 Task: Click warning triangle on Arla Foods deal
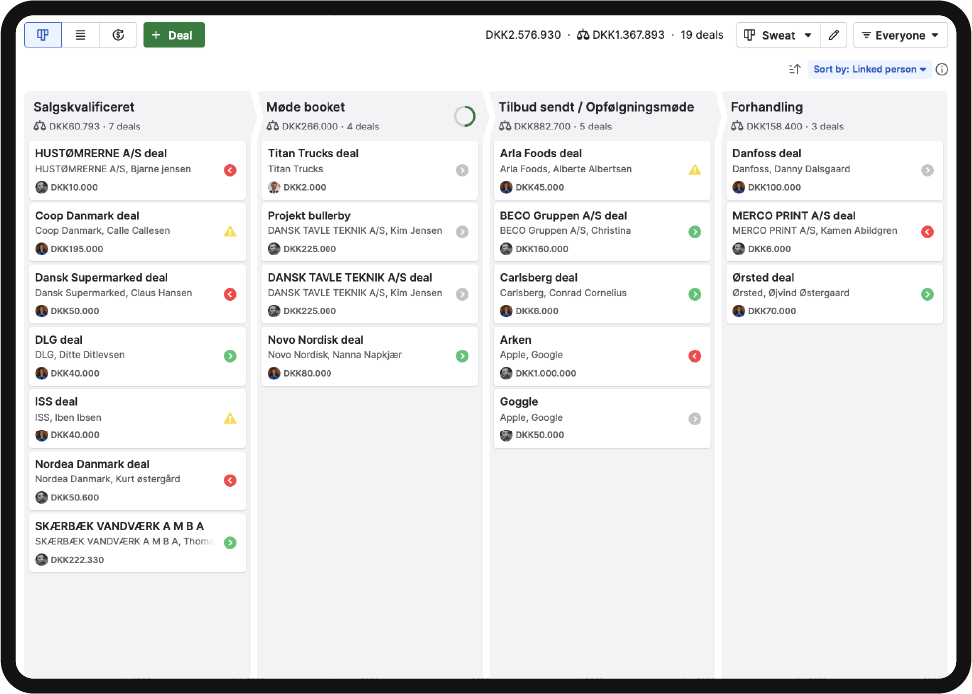pyautogui.click(x=694, y=170)
